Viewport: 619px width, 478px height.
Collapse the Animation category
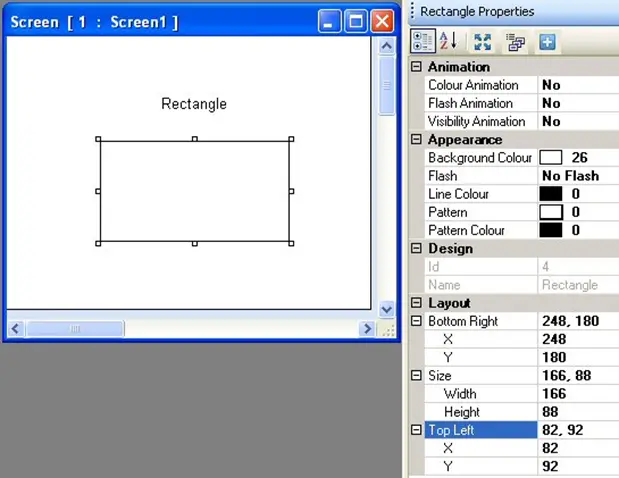coord(416,66)
